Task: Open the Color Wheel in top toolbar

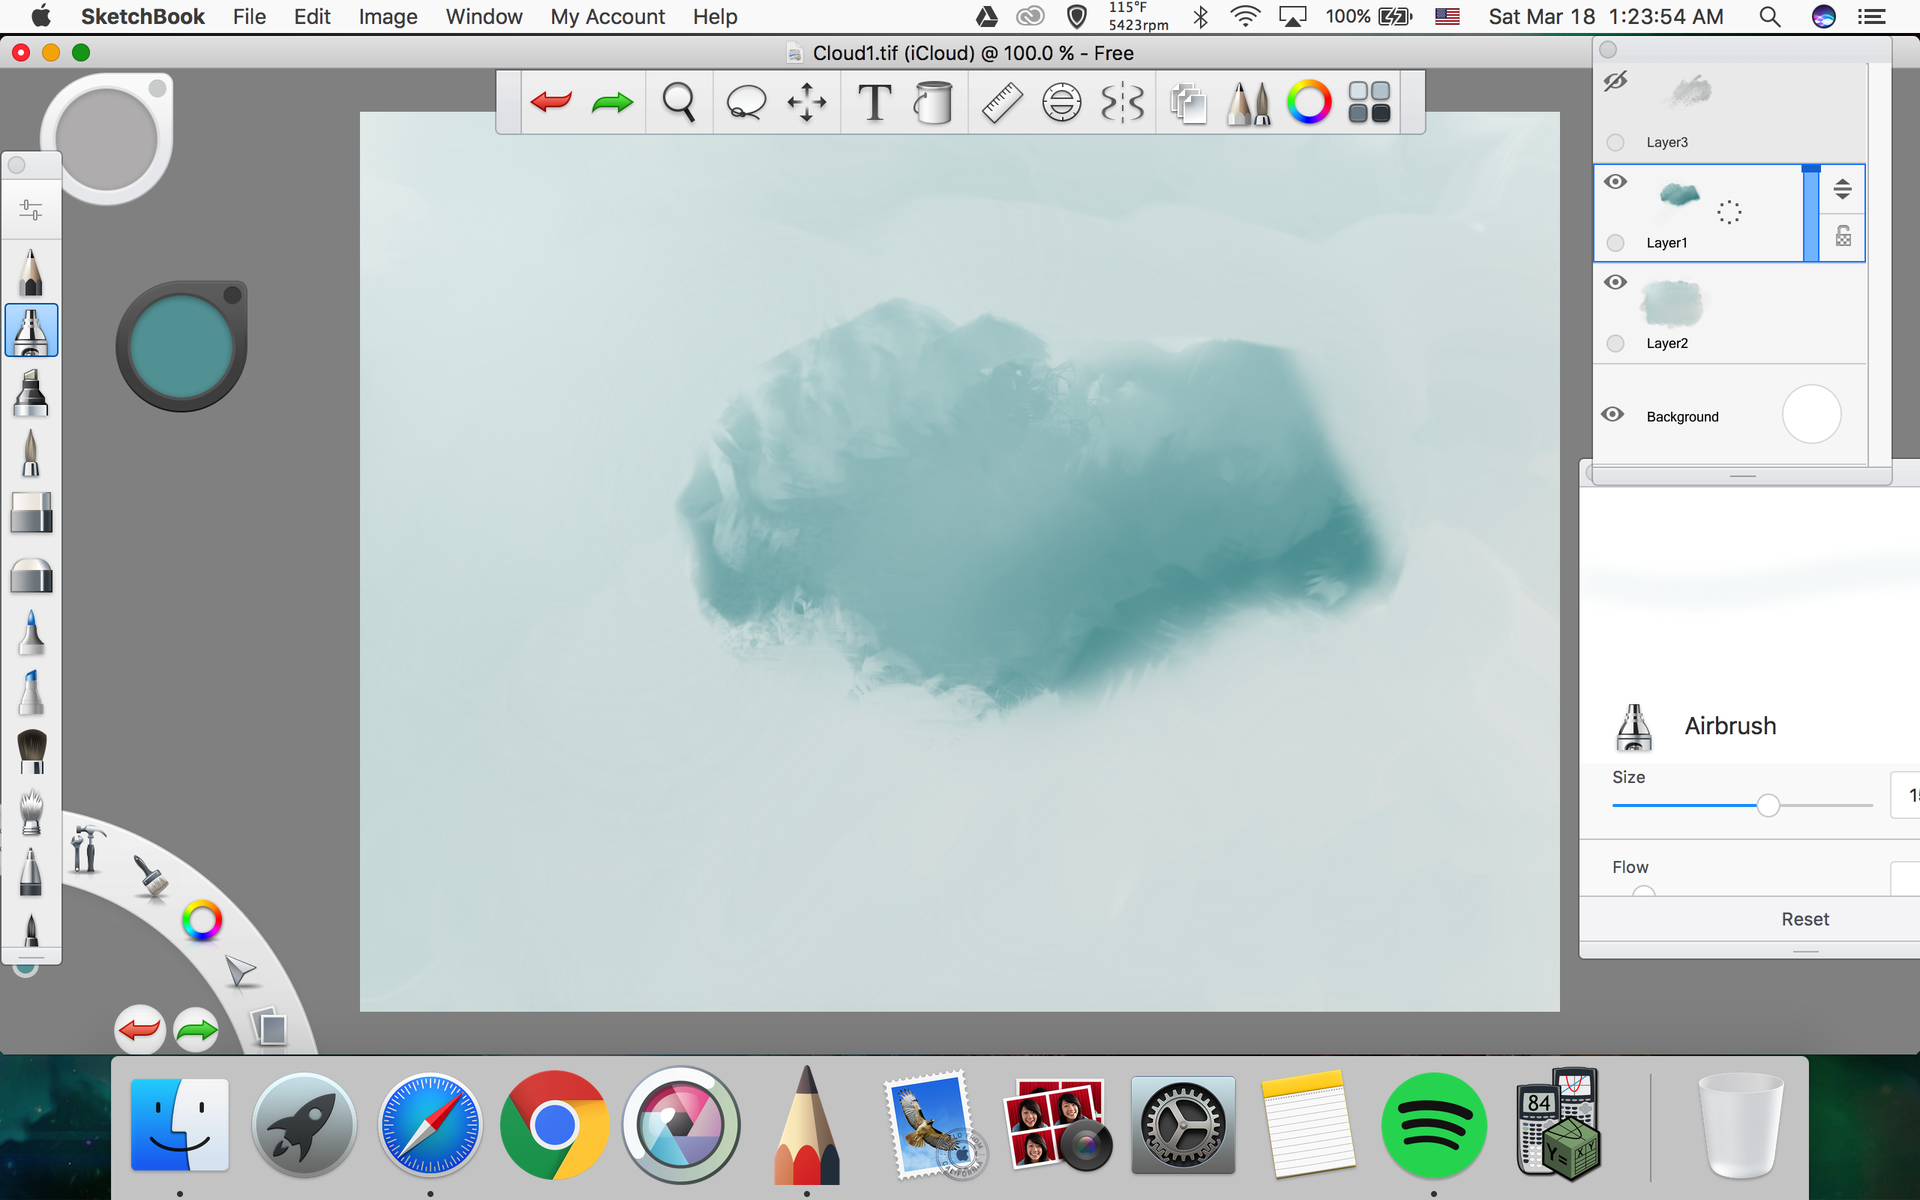Action: tap(1309, 102)
